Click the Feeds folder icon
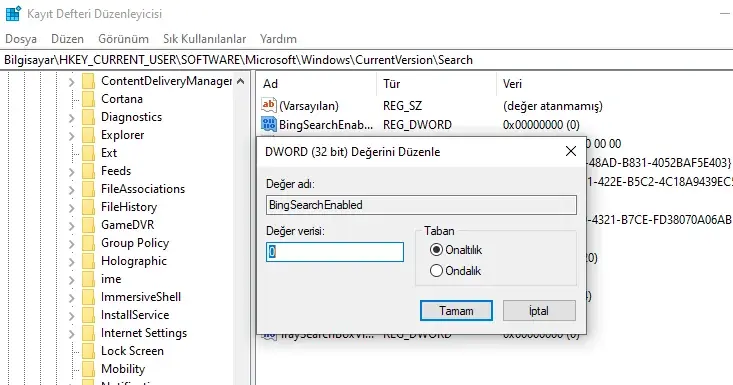This screenshot has width=733, height=385. [x=88, y=171]
